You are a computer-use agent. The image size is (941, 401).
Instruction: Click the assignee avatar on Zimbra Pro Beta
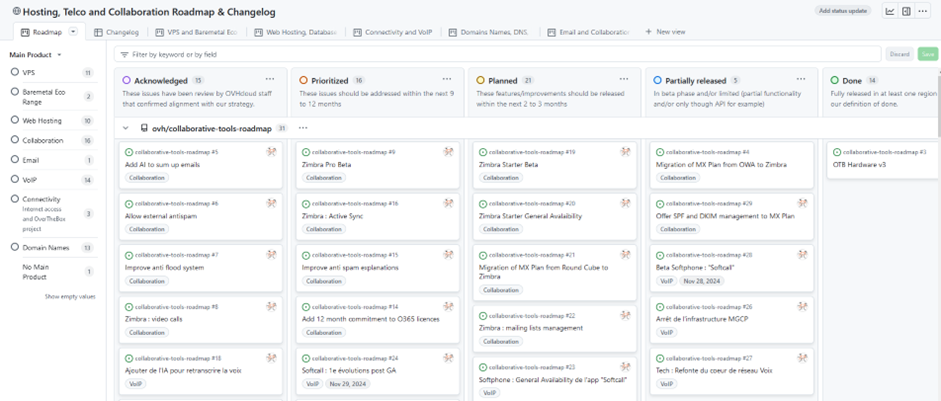448,152
